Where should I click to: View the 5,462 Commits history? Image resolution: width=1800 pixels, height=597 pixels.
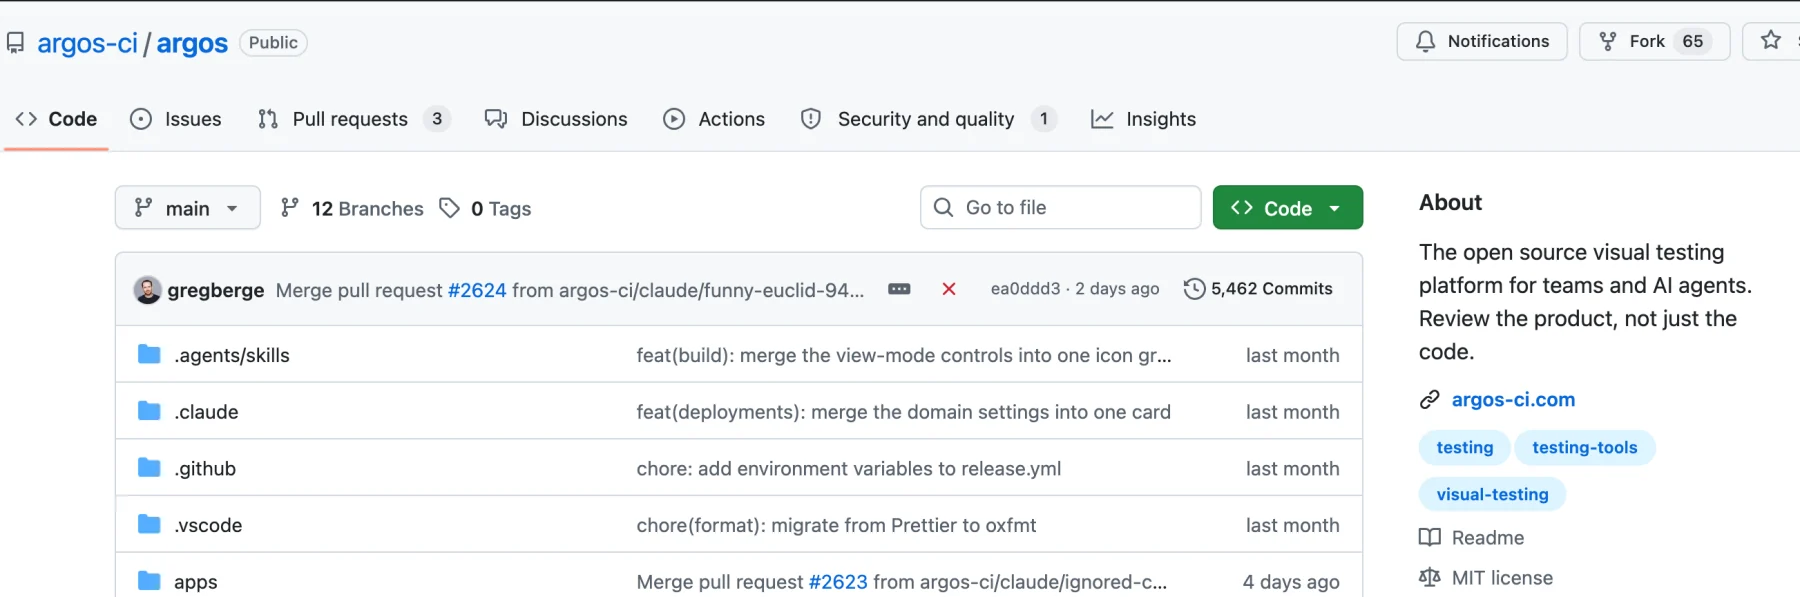point(1258,289)
